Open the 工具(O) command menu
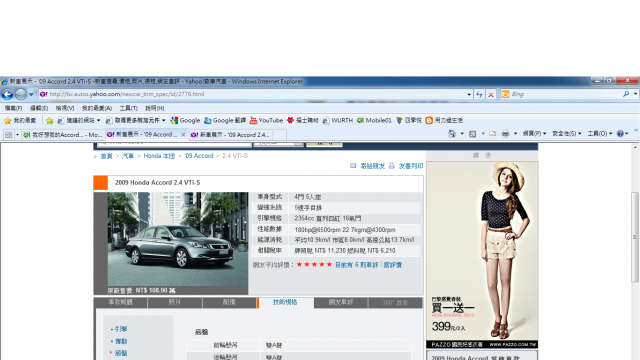640x360 pixels. 600,133
